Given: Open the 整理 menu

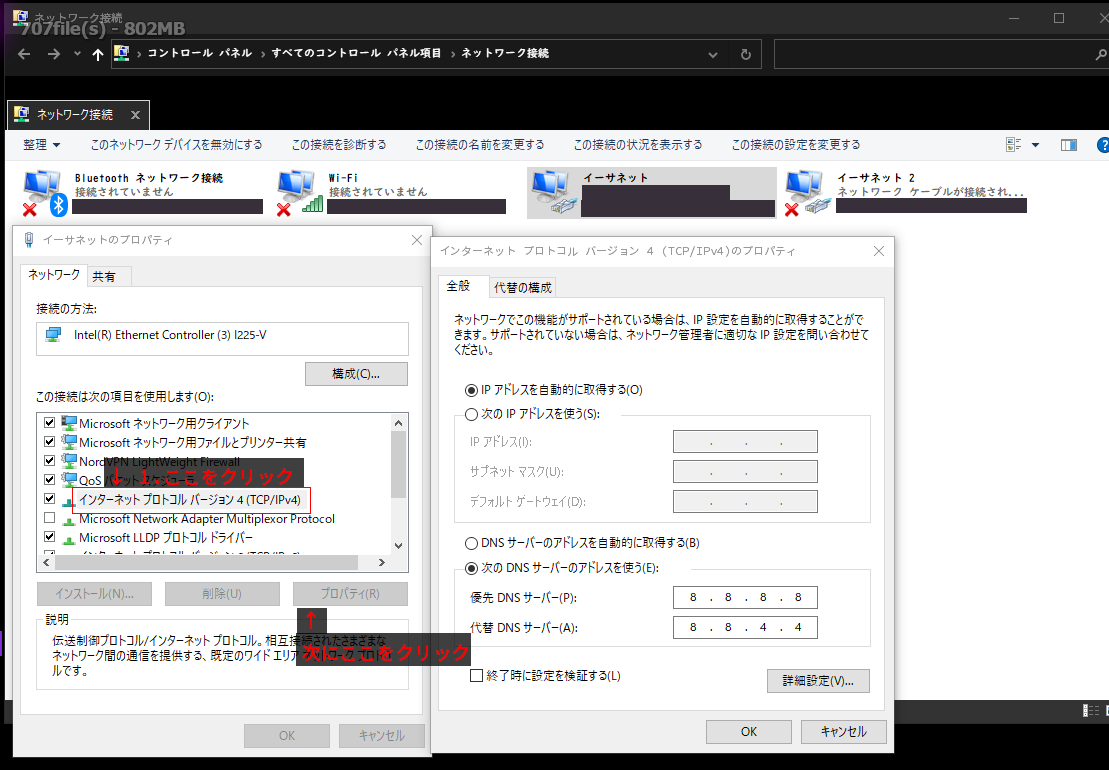Looking at the screenshot, I should (x=42, y=144).
